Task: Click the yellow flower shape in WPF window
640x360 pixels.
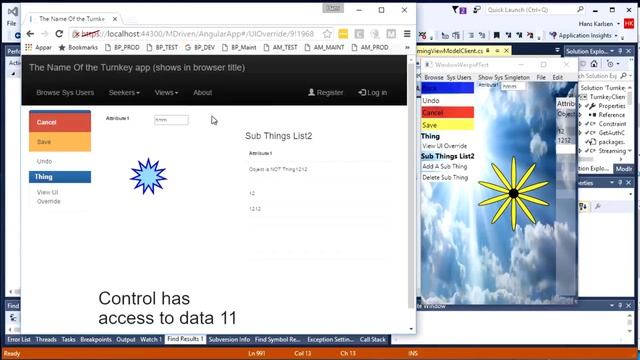Action: 513,193
